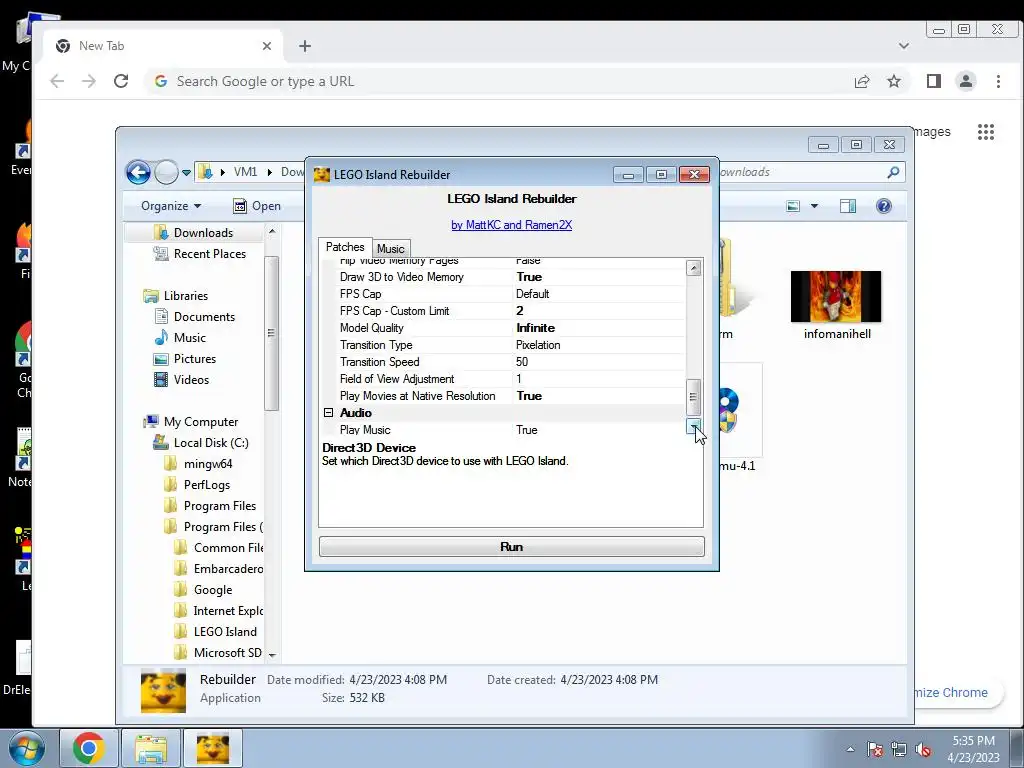Click the property grid scroll down arrow
This screenshot has width=1024, height=768.
693,427
